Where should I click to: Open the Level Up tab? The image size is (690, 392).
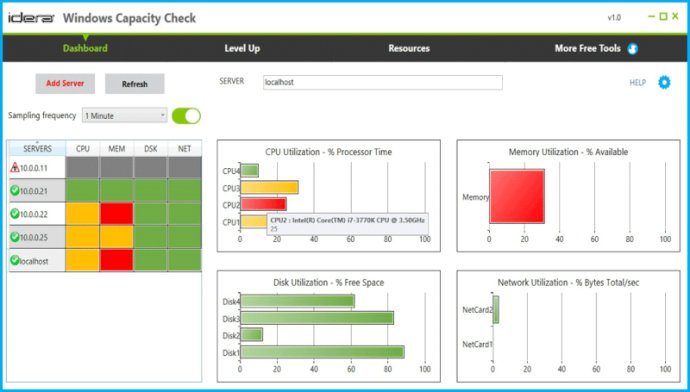tap(242, 48)
